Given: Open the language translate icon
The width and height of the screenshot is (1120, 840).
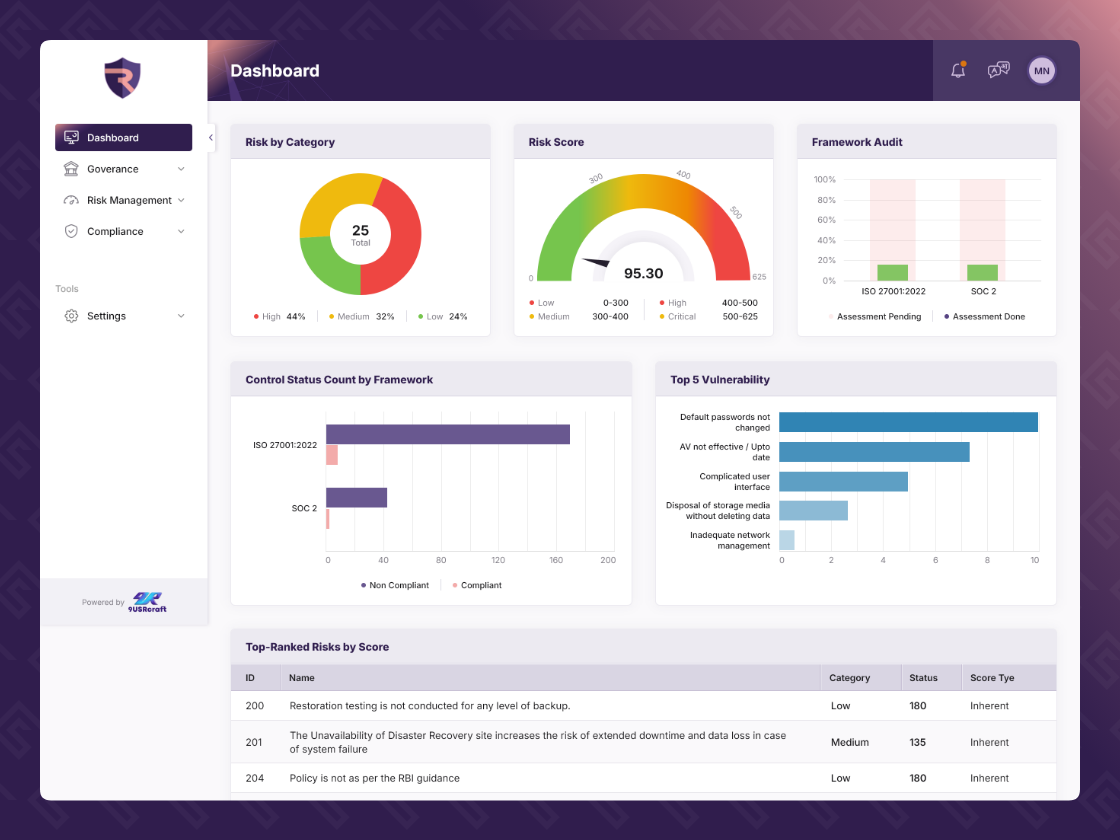Looking at the screenshot, I should pyautogui.click(x=999, y=70).
